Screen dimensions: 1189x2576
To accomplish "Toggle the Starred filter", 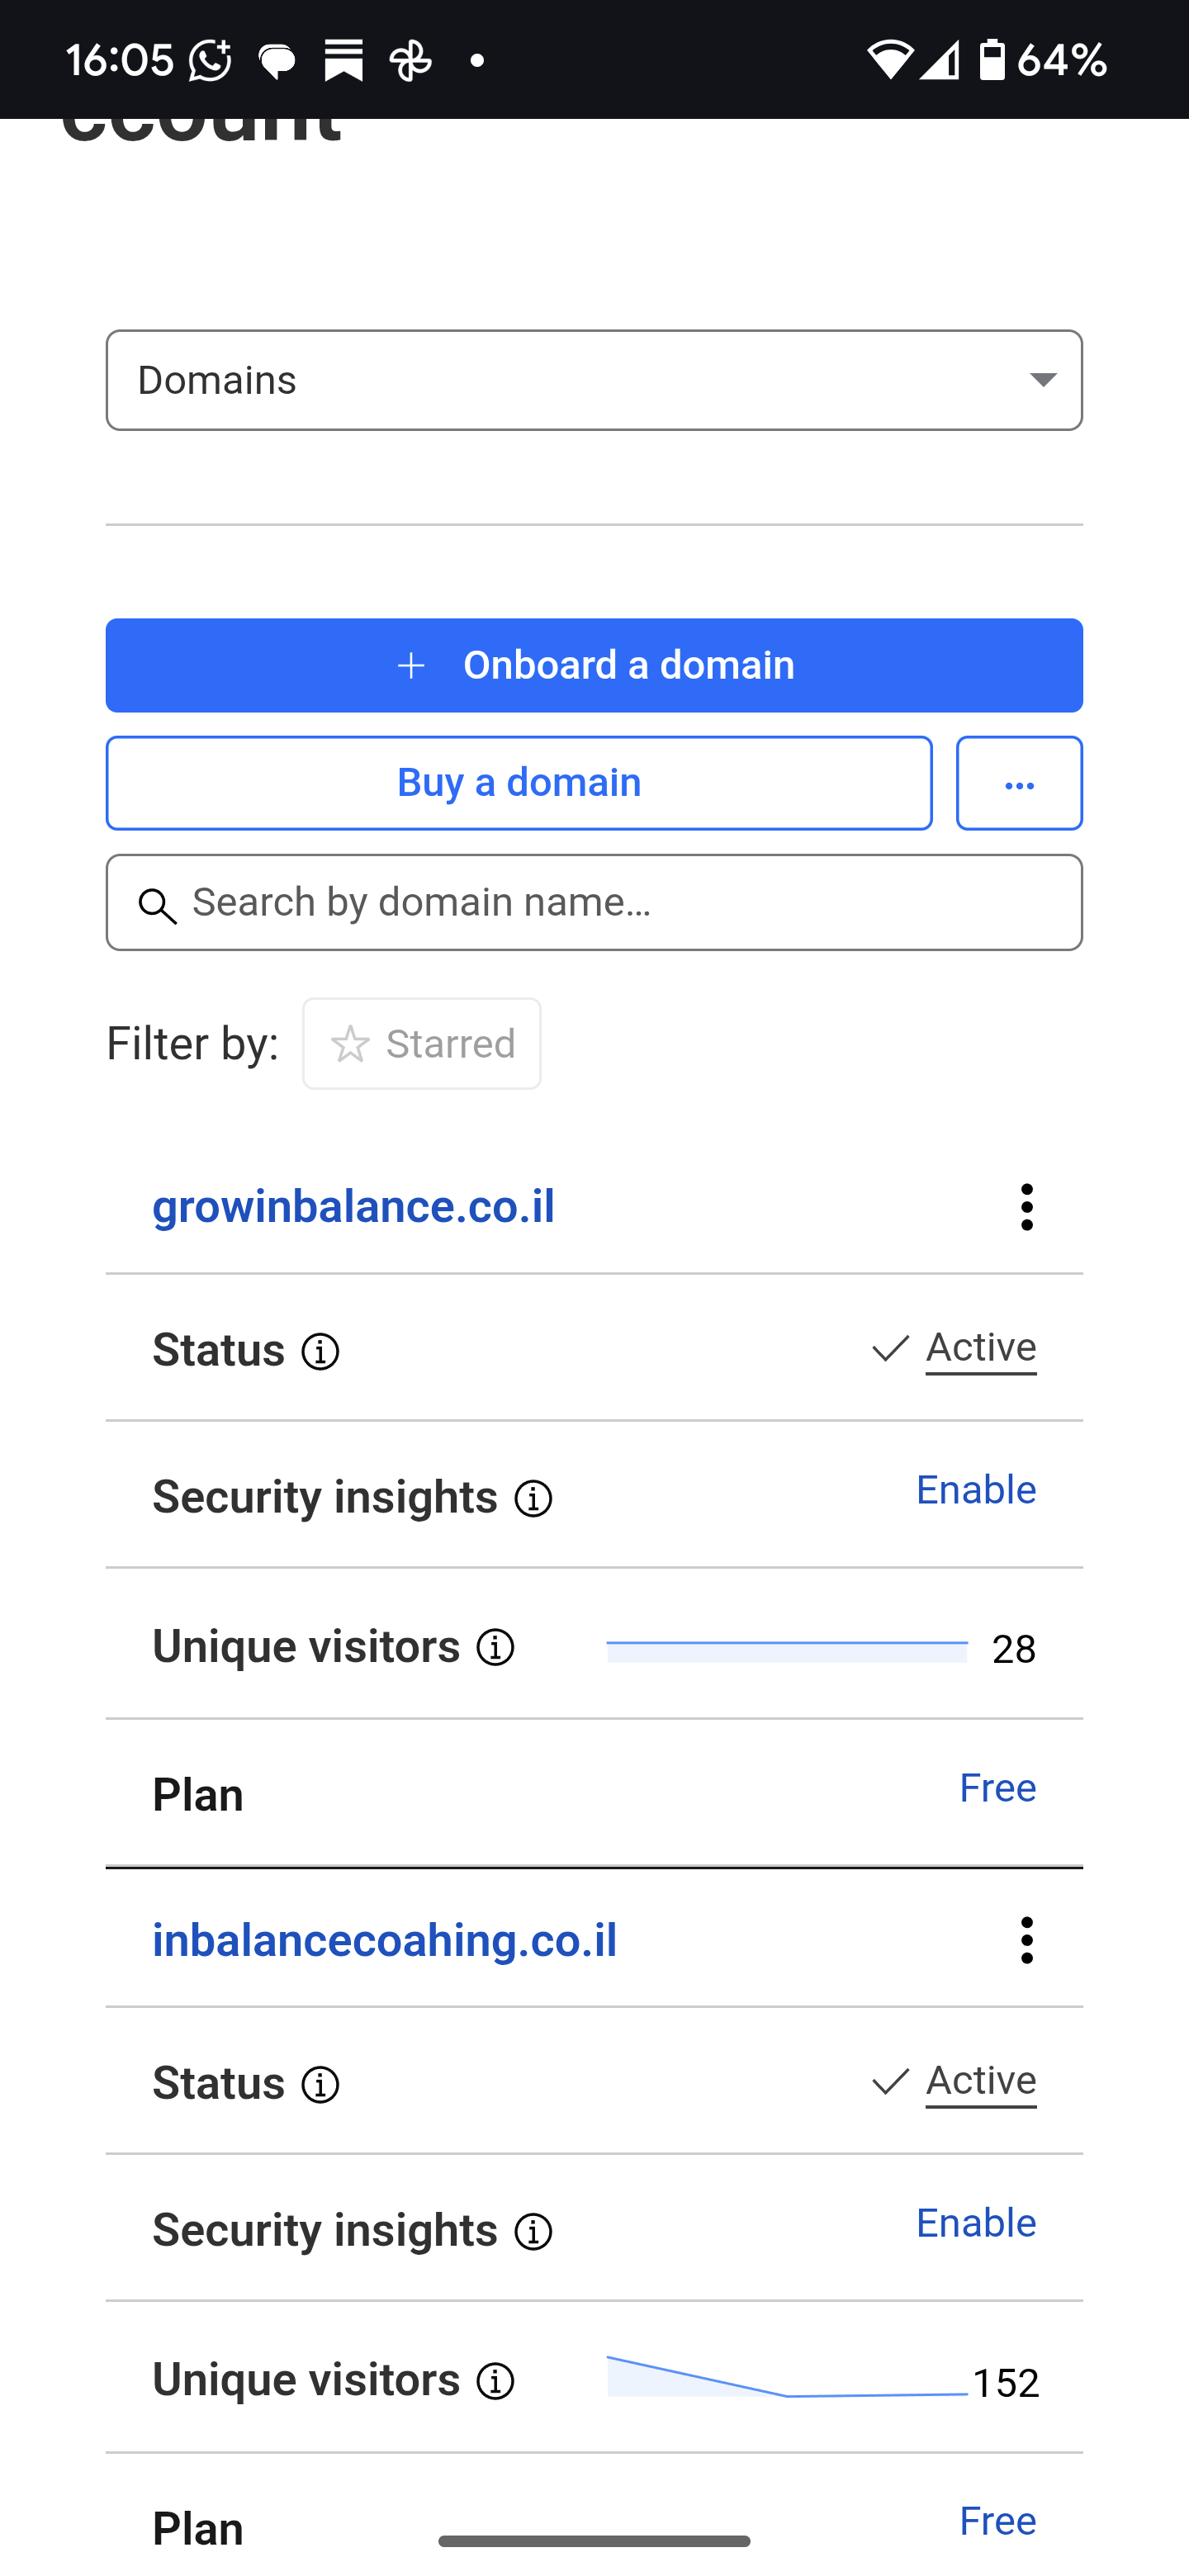I will (x=421, y=1044).
